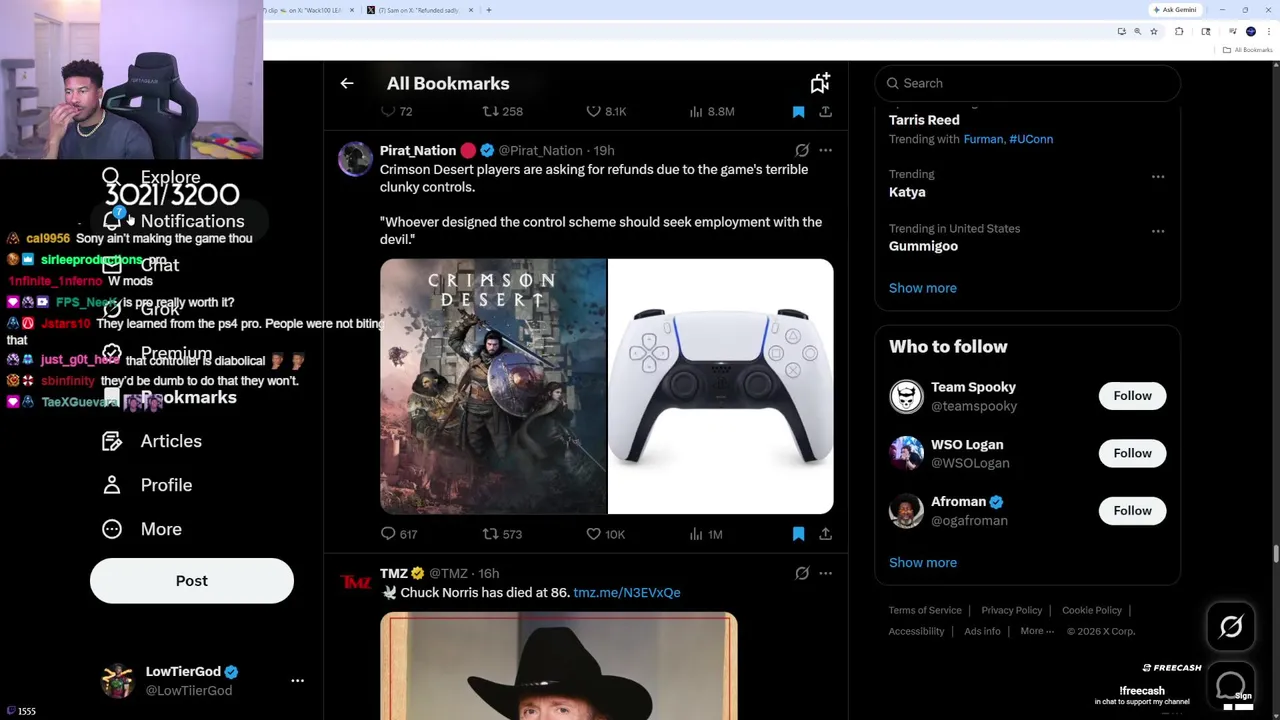Open WSO Logan's avatar
Image resolution: width=1280 pixels, height=720 pixels.
tap(906, 453)
